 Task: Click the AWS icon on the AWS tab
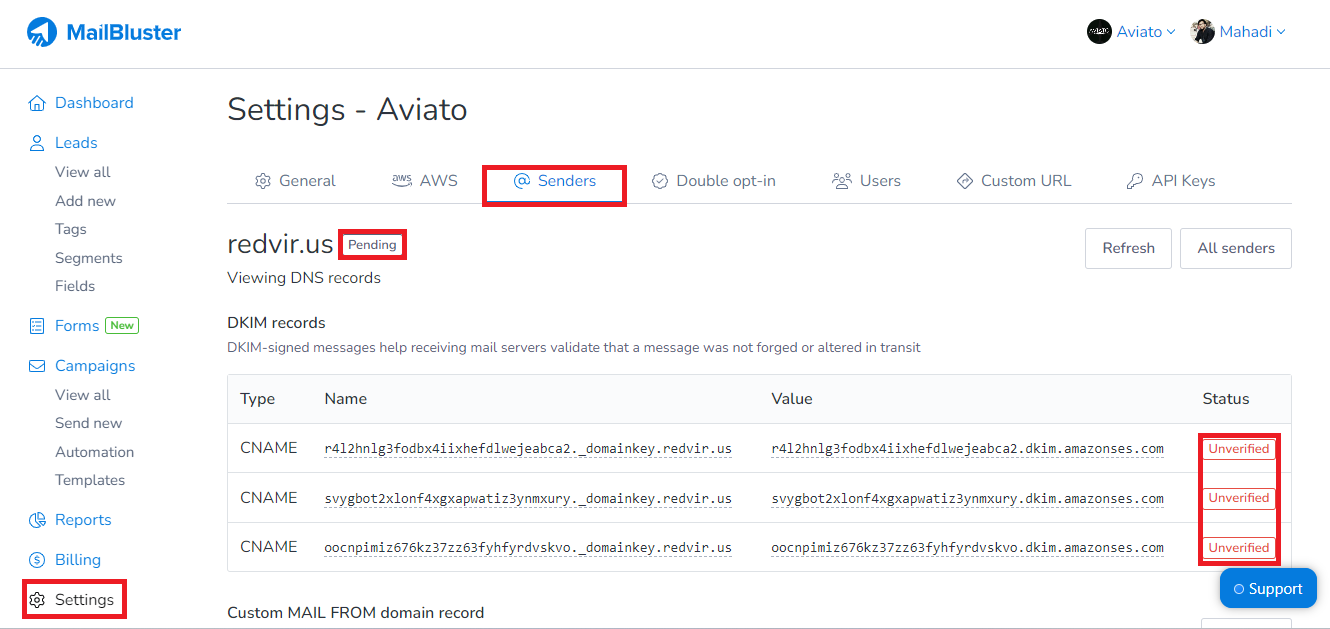(401, 180)
